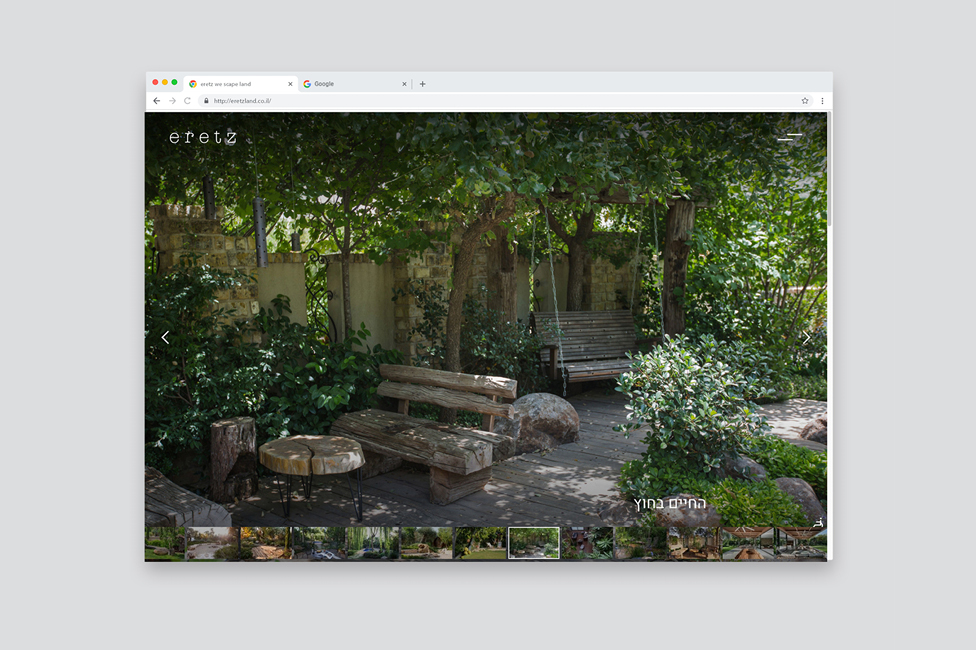Click the page vertical scrollbar
Image resolution: width=976 pixels, height=650 pixels.
[830, 169]
